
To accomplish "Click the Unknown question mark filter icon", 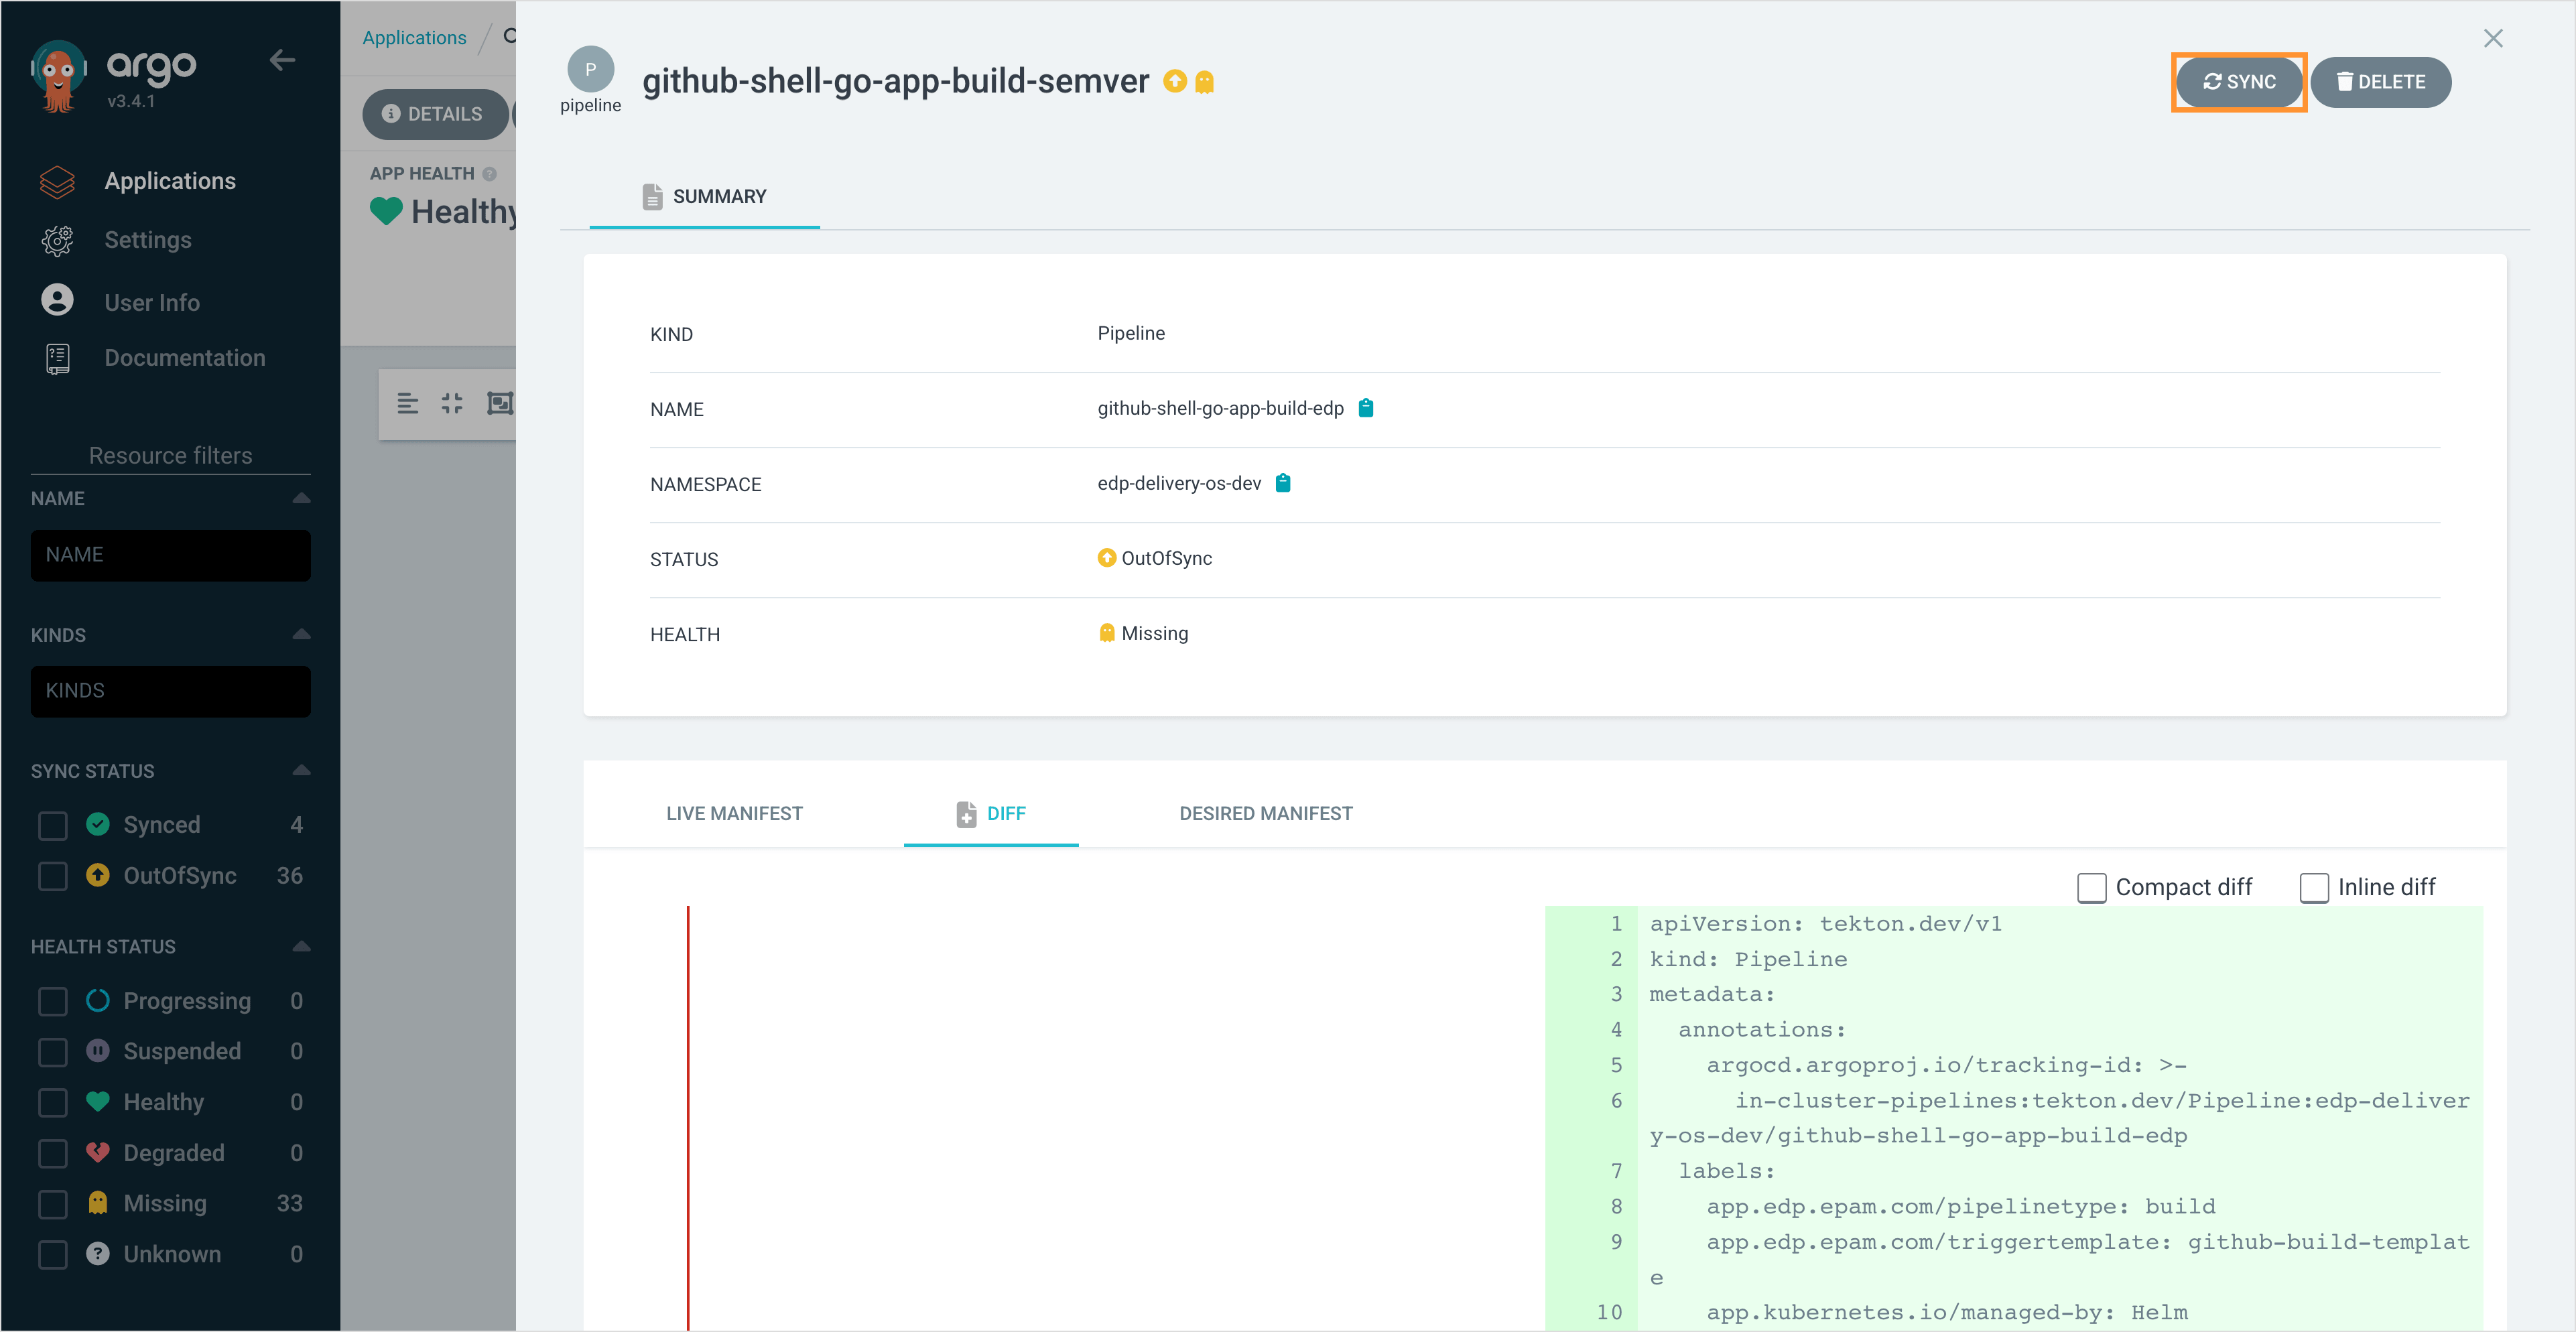I will pos(98,1254).
